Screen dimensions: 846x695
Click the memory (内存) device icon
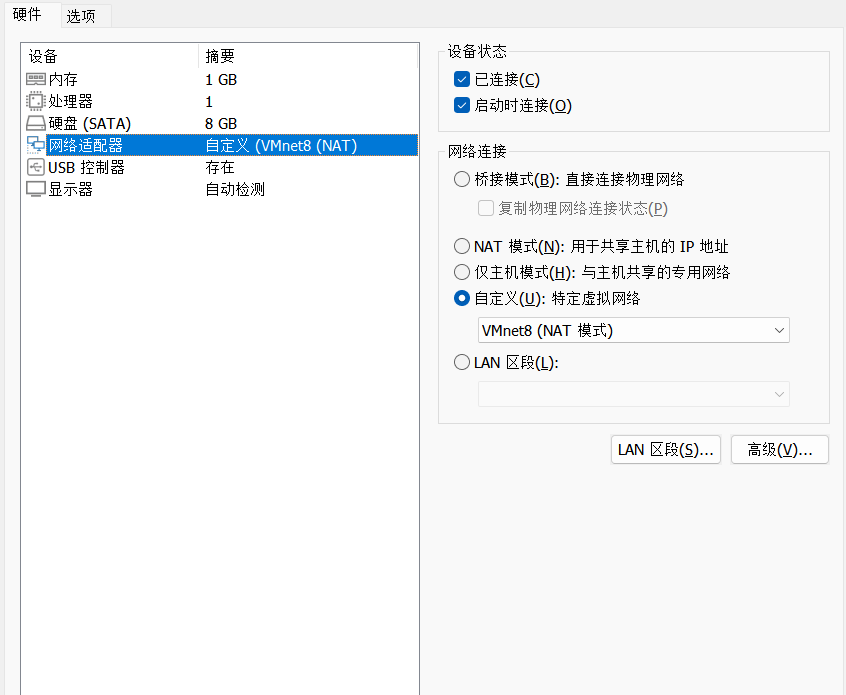[x=36, y=79]
